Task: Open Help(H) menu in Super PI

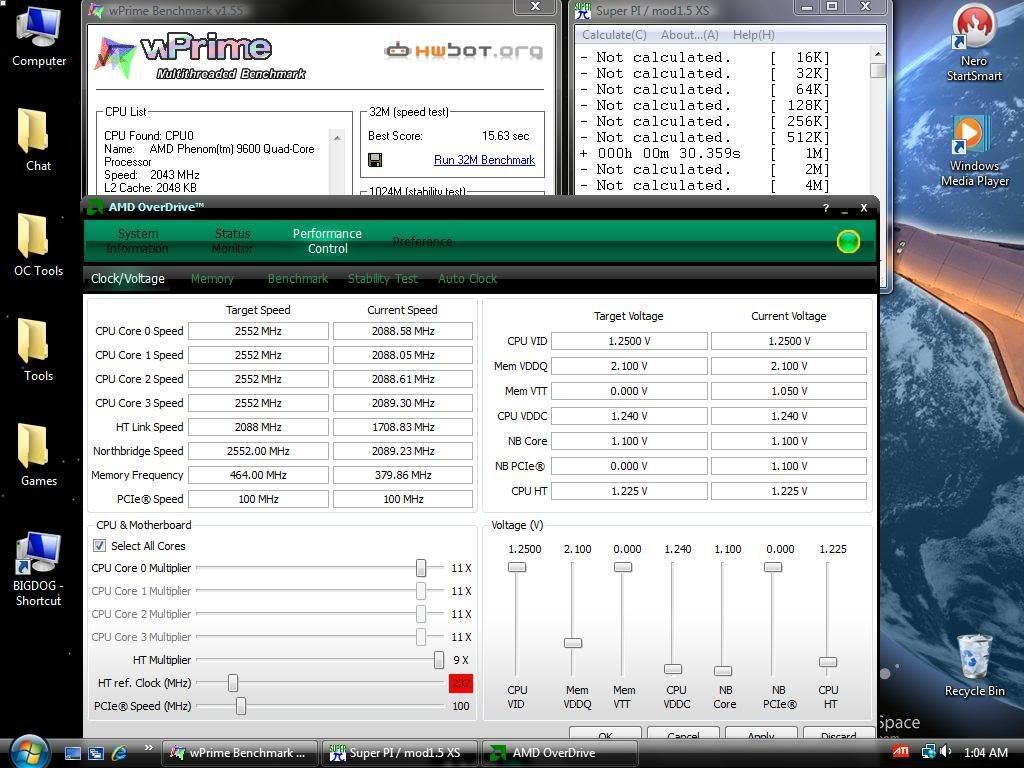Action: (x=754, y=35)
